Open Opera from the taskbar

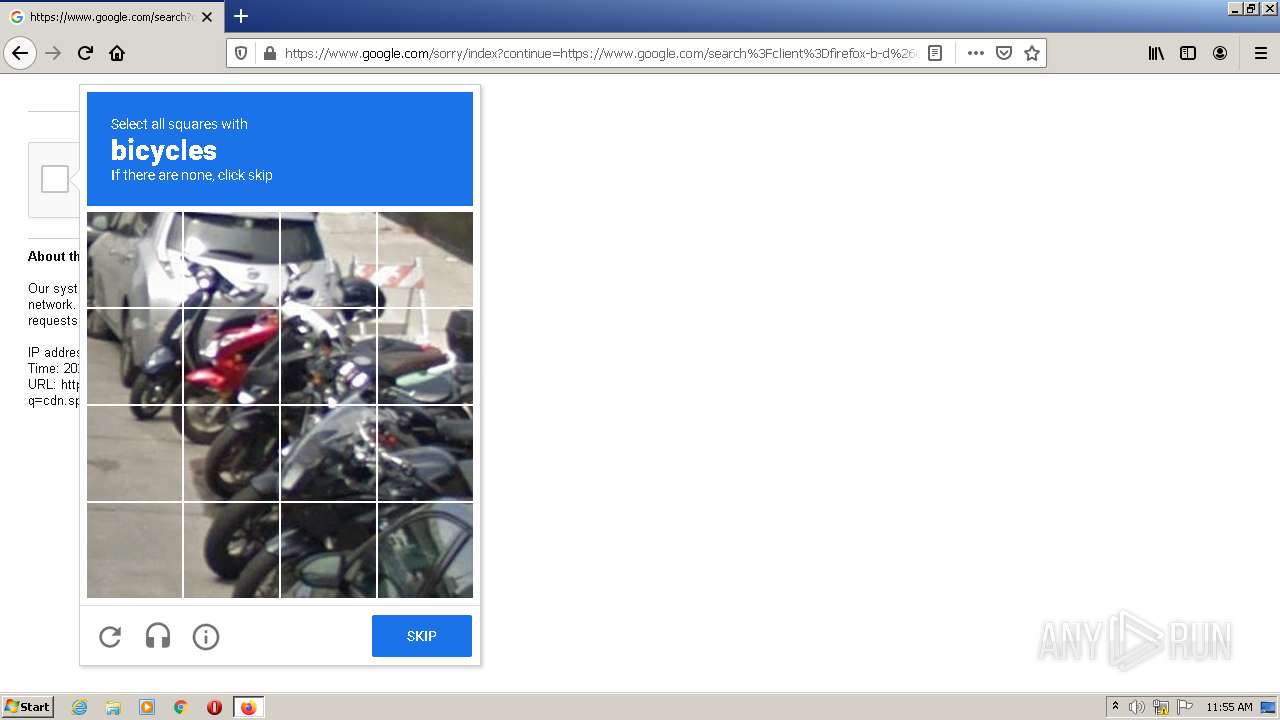coord(214,707)
